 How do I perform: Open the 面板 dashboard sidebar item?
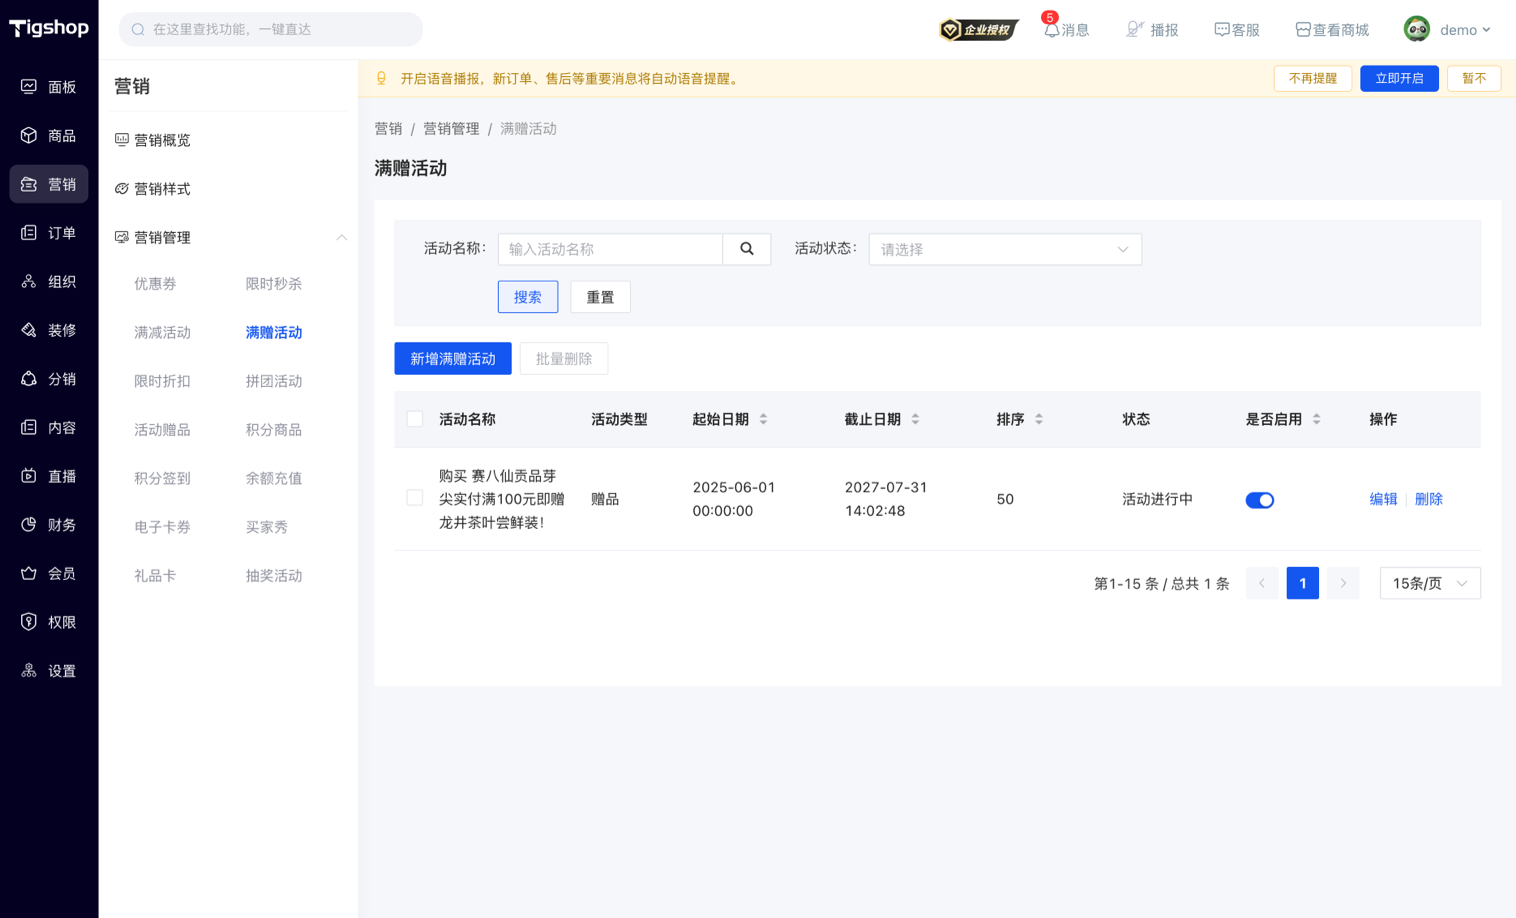(x=49, y=87)
